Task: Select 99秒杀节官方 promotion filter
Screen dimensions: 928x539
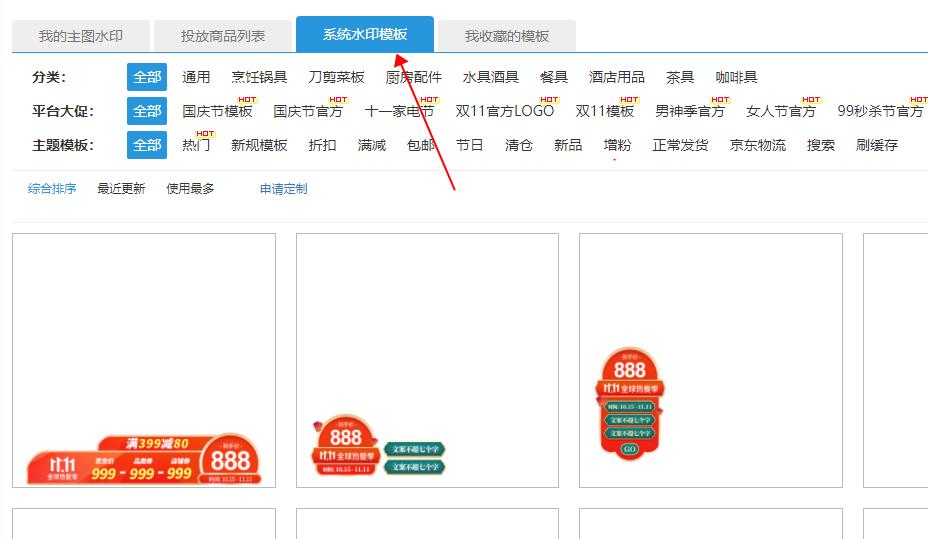Action: [x=881, y=111]
